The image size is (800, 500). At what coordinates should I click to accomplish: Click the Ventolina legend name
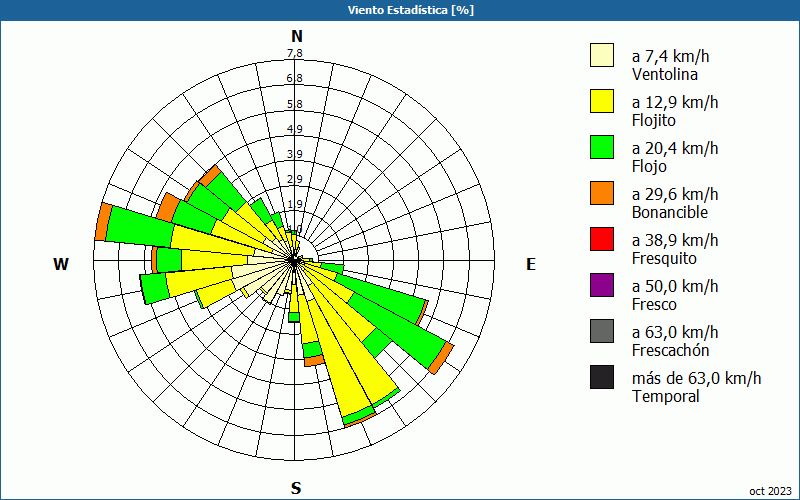click(664, 74)
